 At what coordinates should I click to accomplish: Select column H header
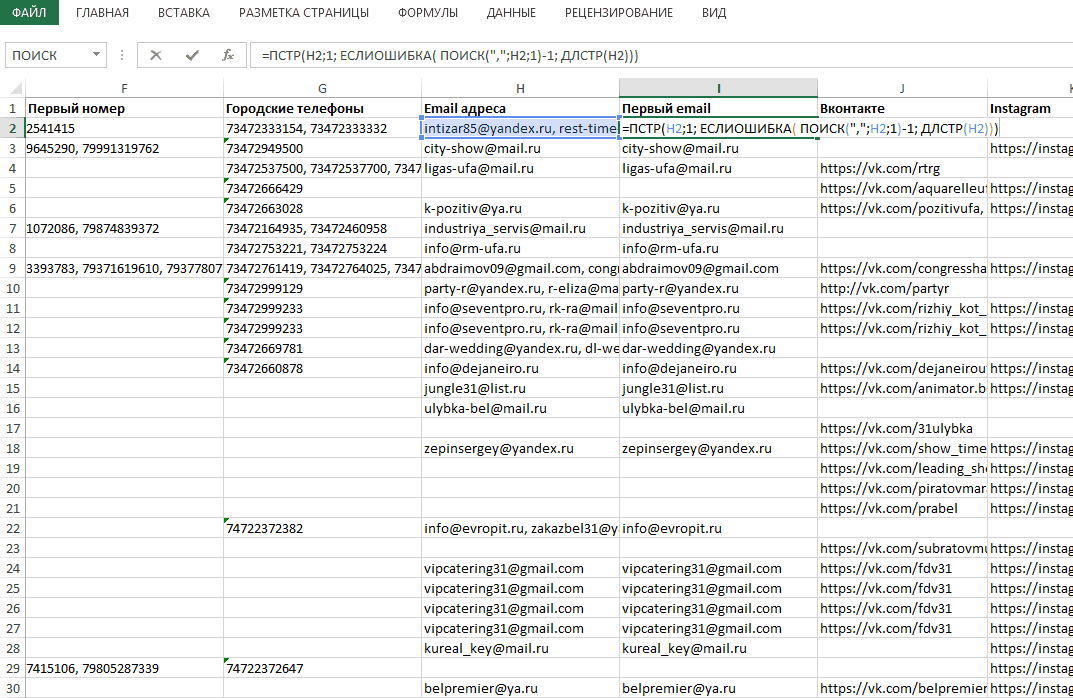point(520,88)
